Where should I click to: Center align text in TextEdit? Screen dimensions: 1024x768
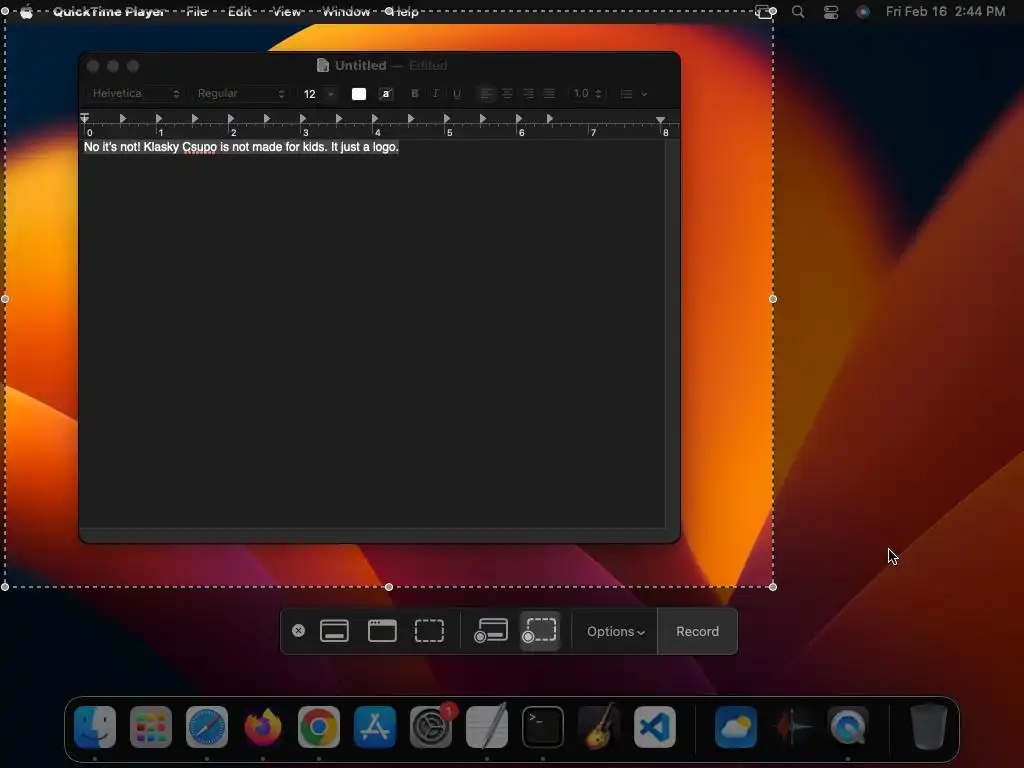point(507,94)
